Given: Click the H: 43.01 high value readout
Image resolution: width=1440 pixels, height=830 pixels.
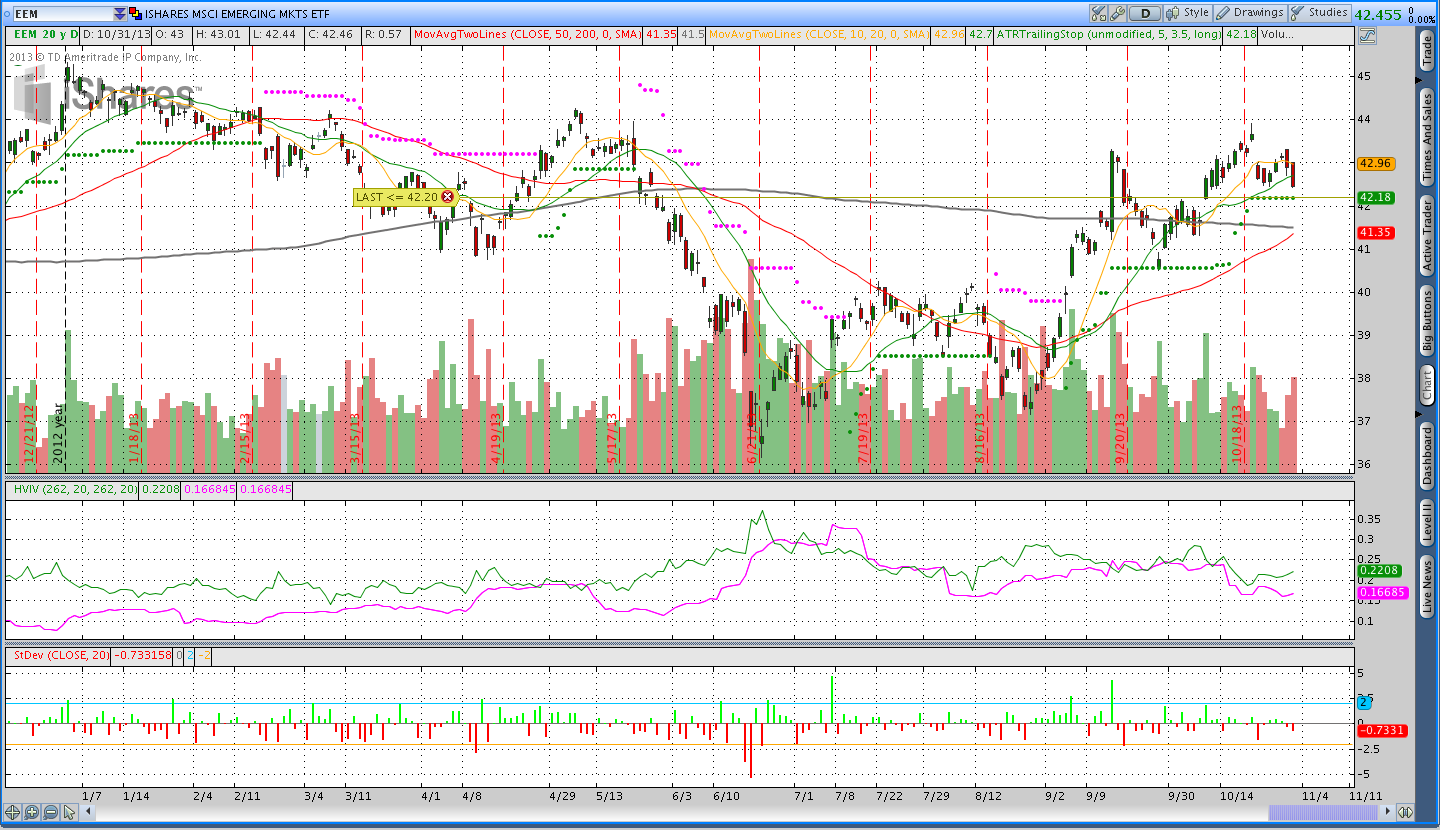Looking at the screenshot, I should point(219,35).
